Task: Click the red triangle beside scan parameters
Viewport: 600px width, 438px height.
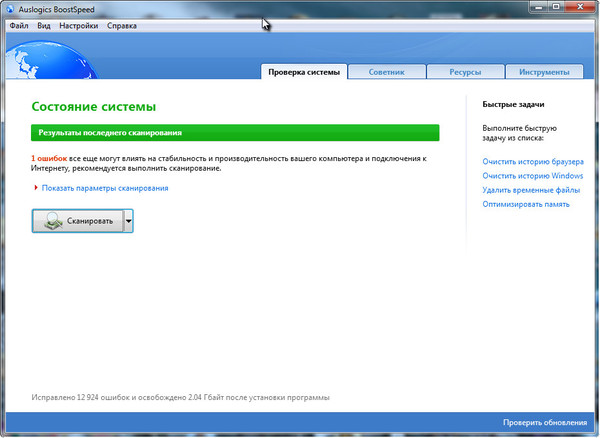Action: coord(36,188)
